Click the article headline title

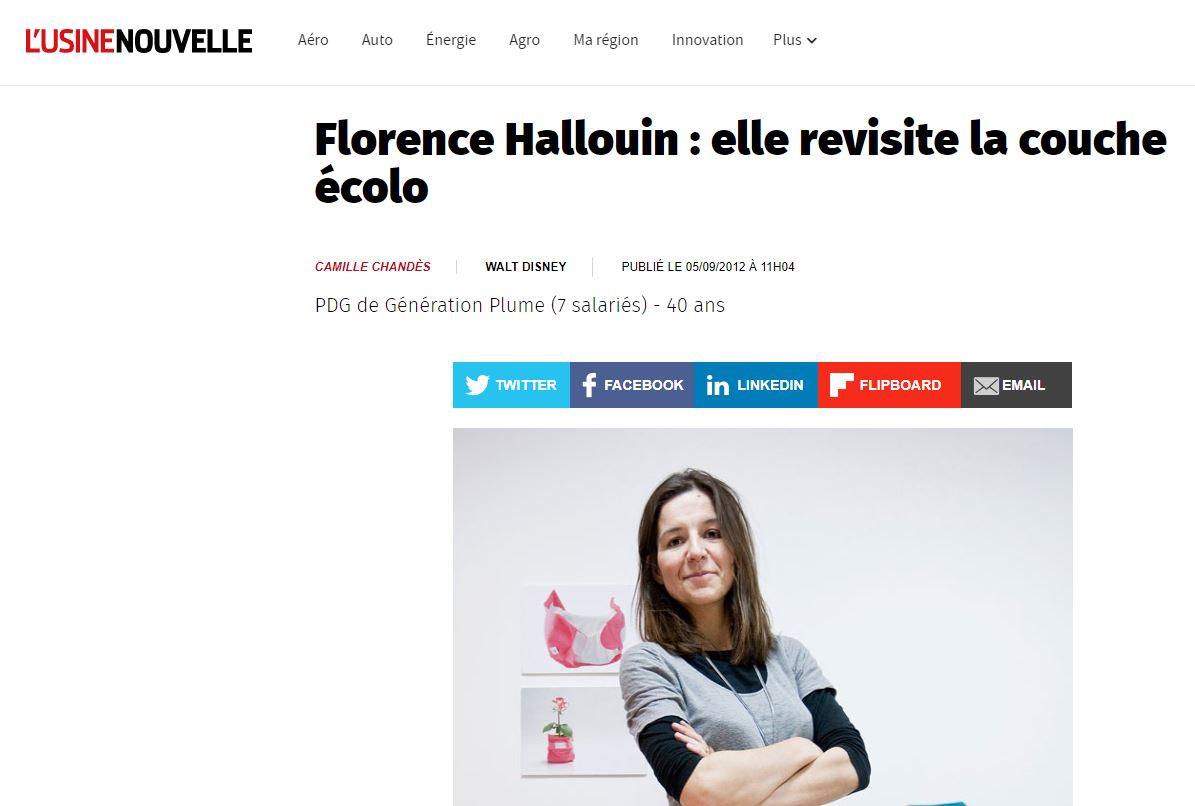click(741, 162)
